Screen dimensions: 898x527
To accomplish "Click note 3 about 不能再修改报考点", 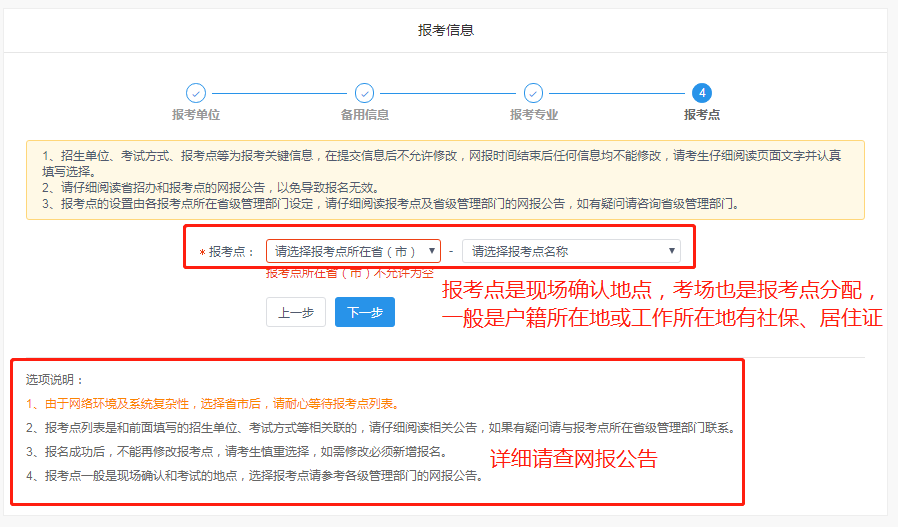I will tap(237, 452).
